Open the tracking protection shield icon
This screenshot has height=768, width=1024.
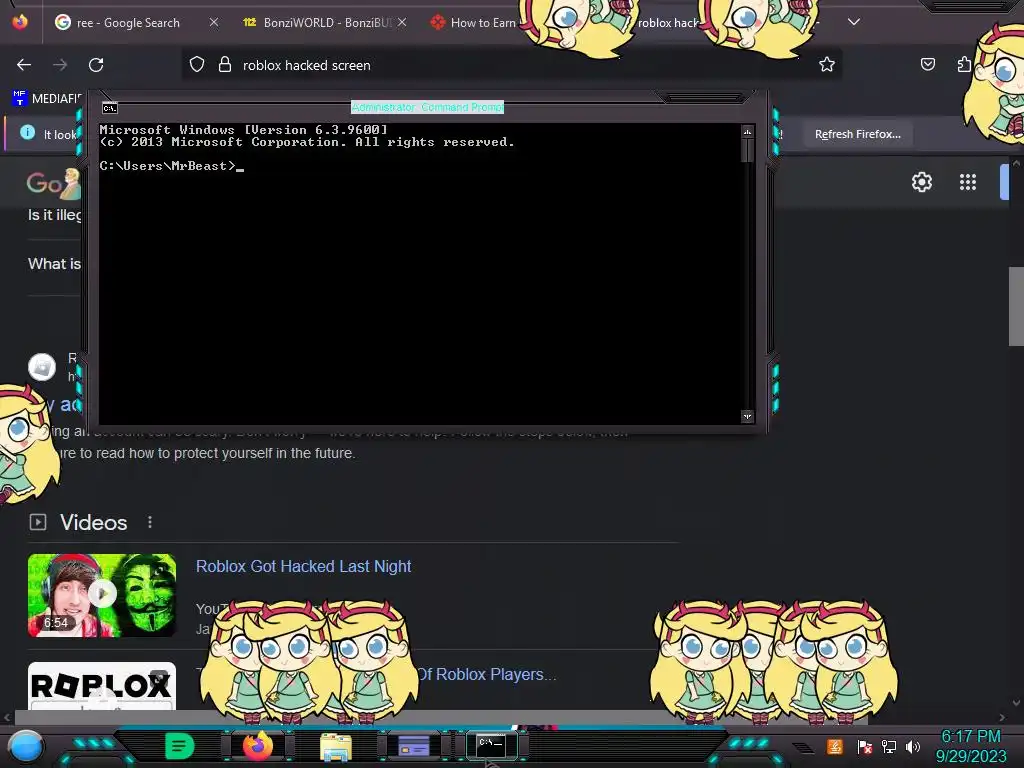pyautogui.click(x=197, y=65)
